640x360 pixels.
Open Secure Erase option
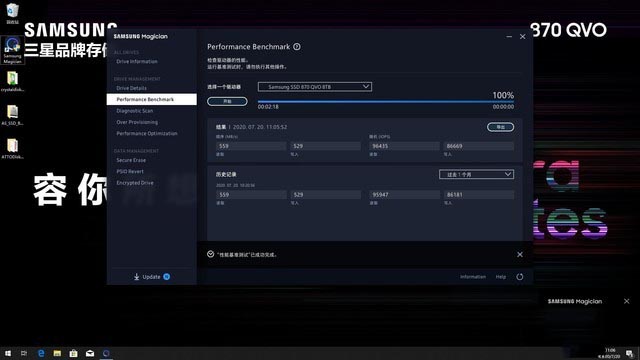[131, 160]
